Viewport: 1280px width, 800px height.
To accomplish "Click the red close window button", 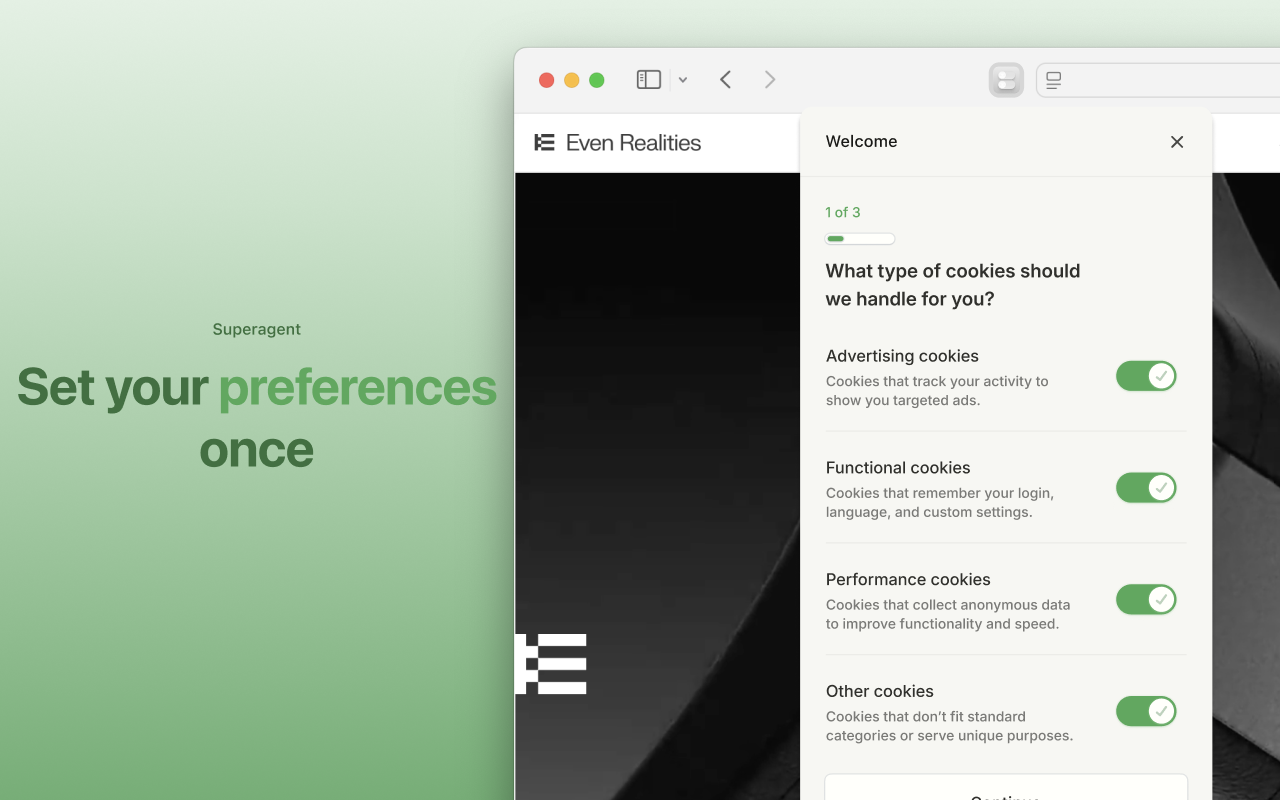I will (547, 80).
